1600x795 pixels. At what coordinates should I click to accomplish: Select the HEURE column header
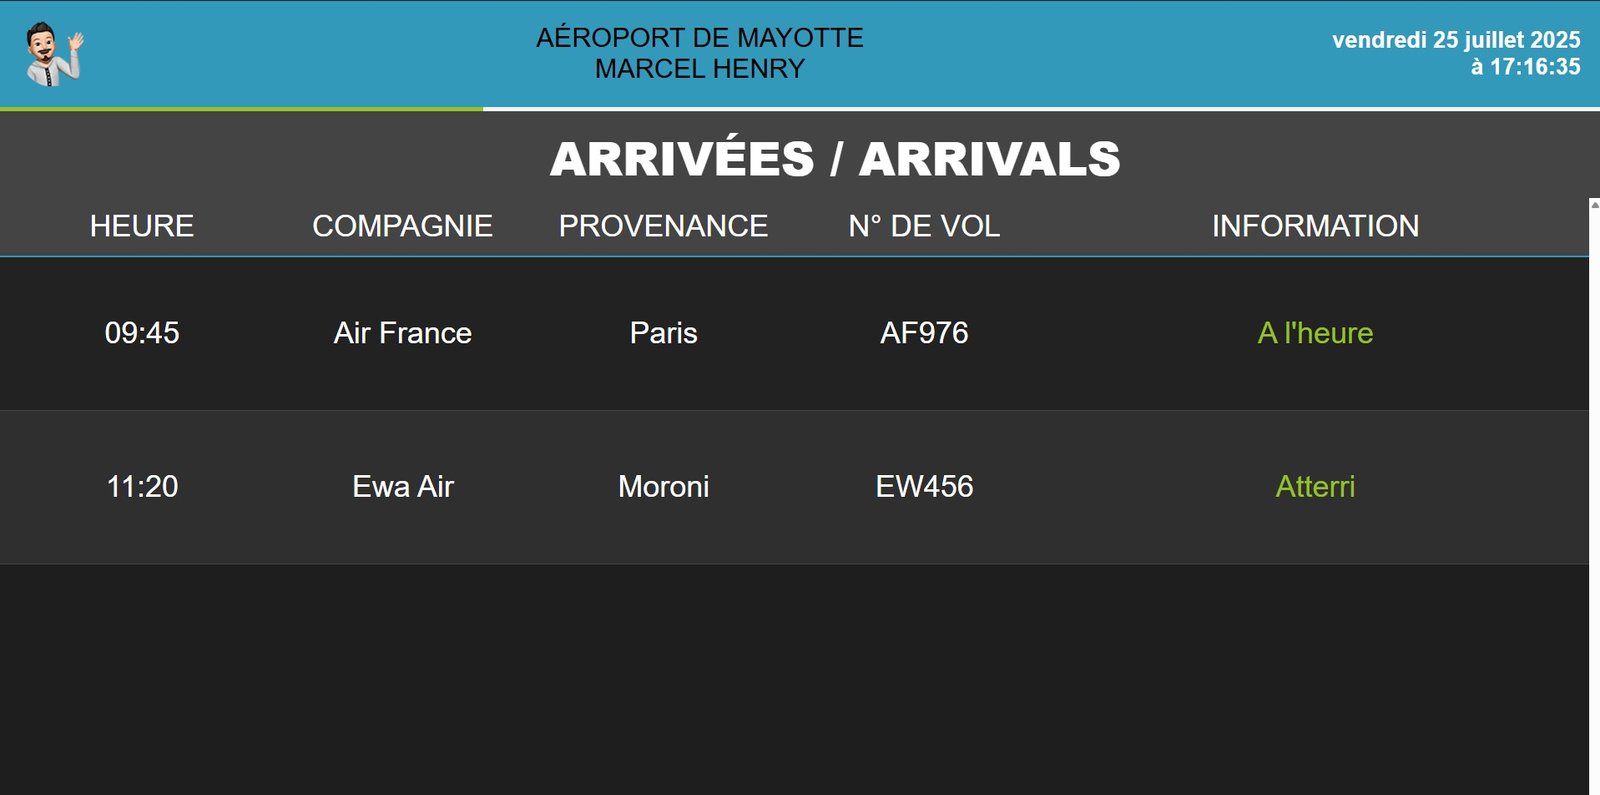[142, 226]
